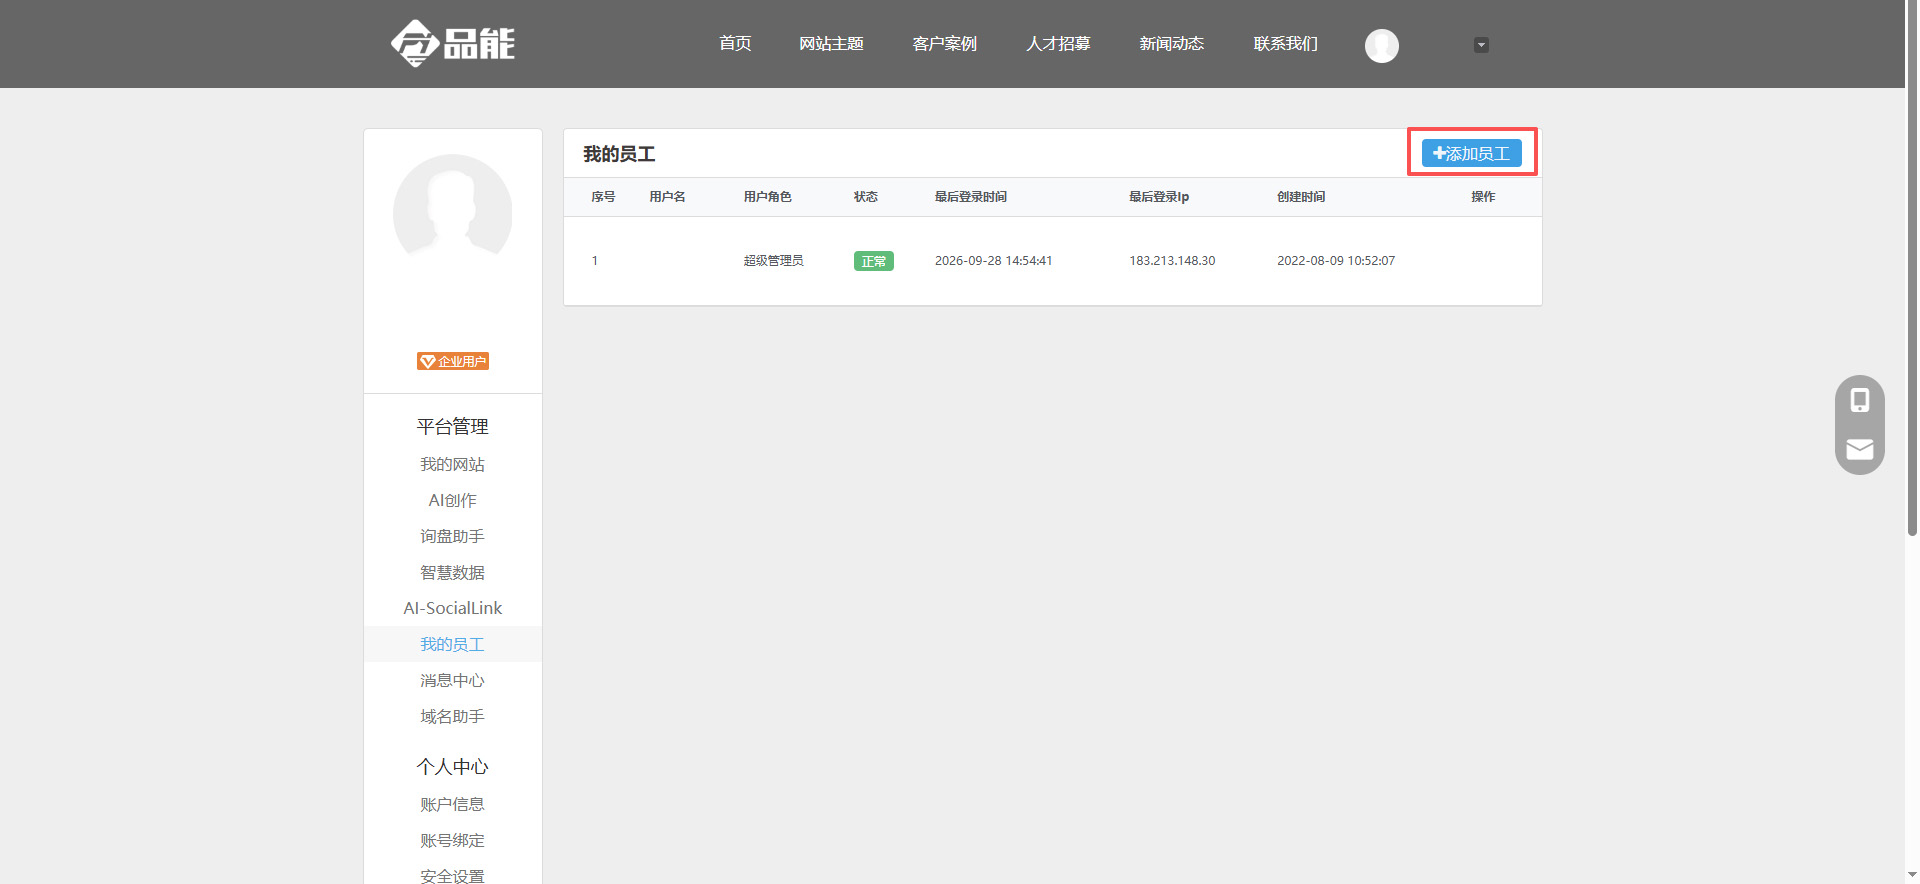The image size is (1920, 884).
Task: Click the 最后登录时间 column header
Action: click(x=971, y=197)
